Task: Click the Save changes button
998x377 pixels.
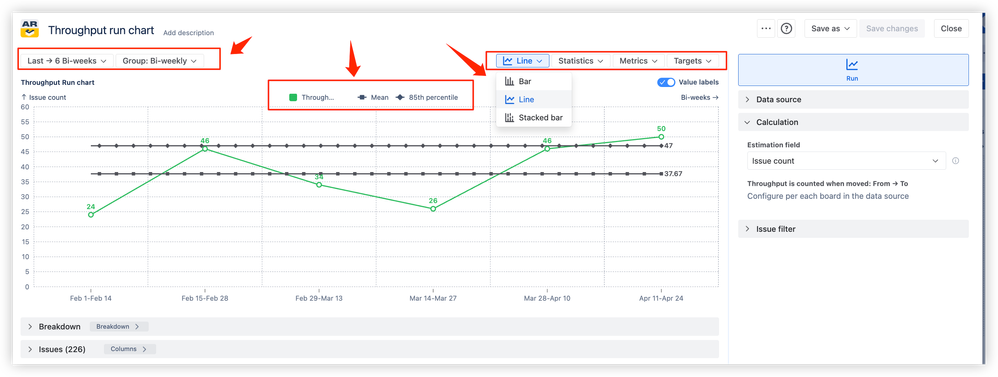Action: pos(892,29)
